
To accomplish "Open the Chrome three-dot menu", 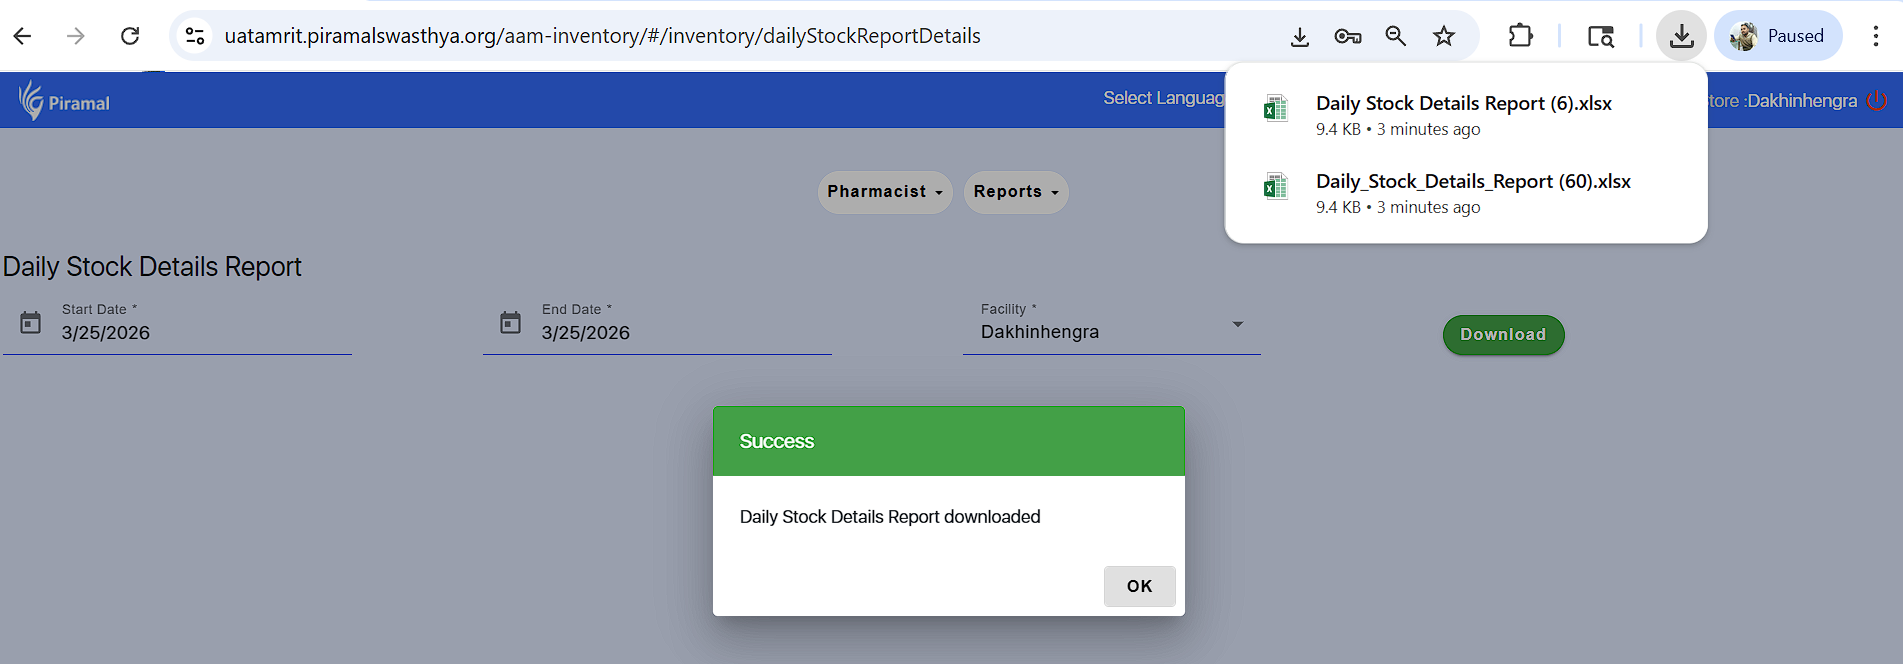I will coord(1875,36).
